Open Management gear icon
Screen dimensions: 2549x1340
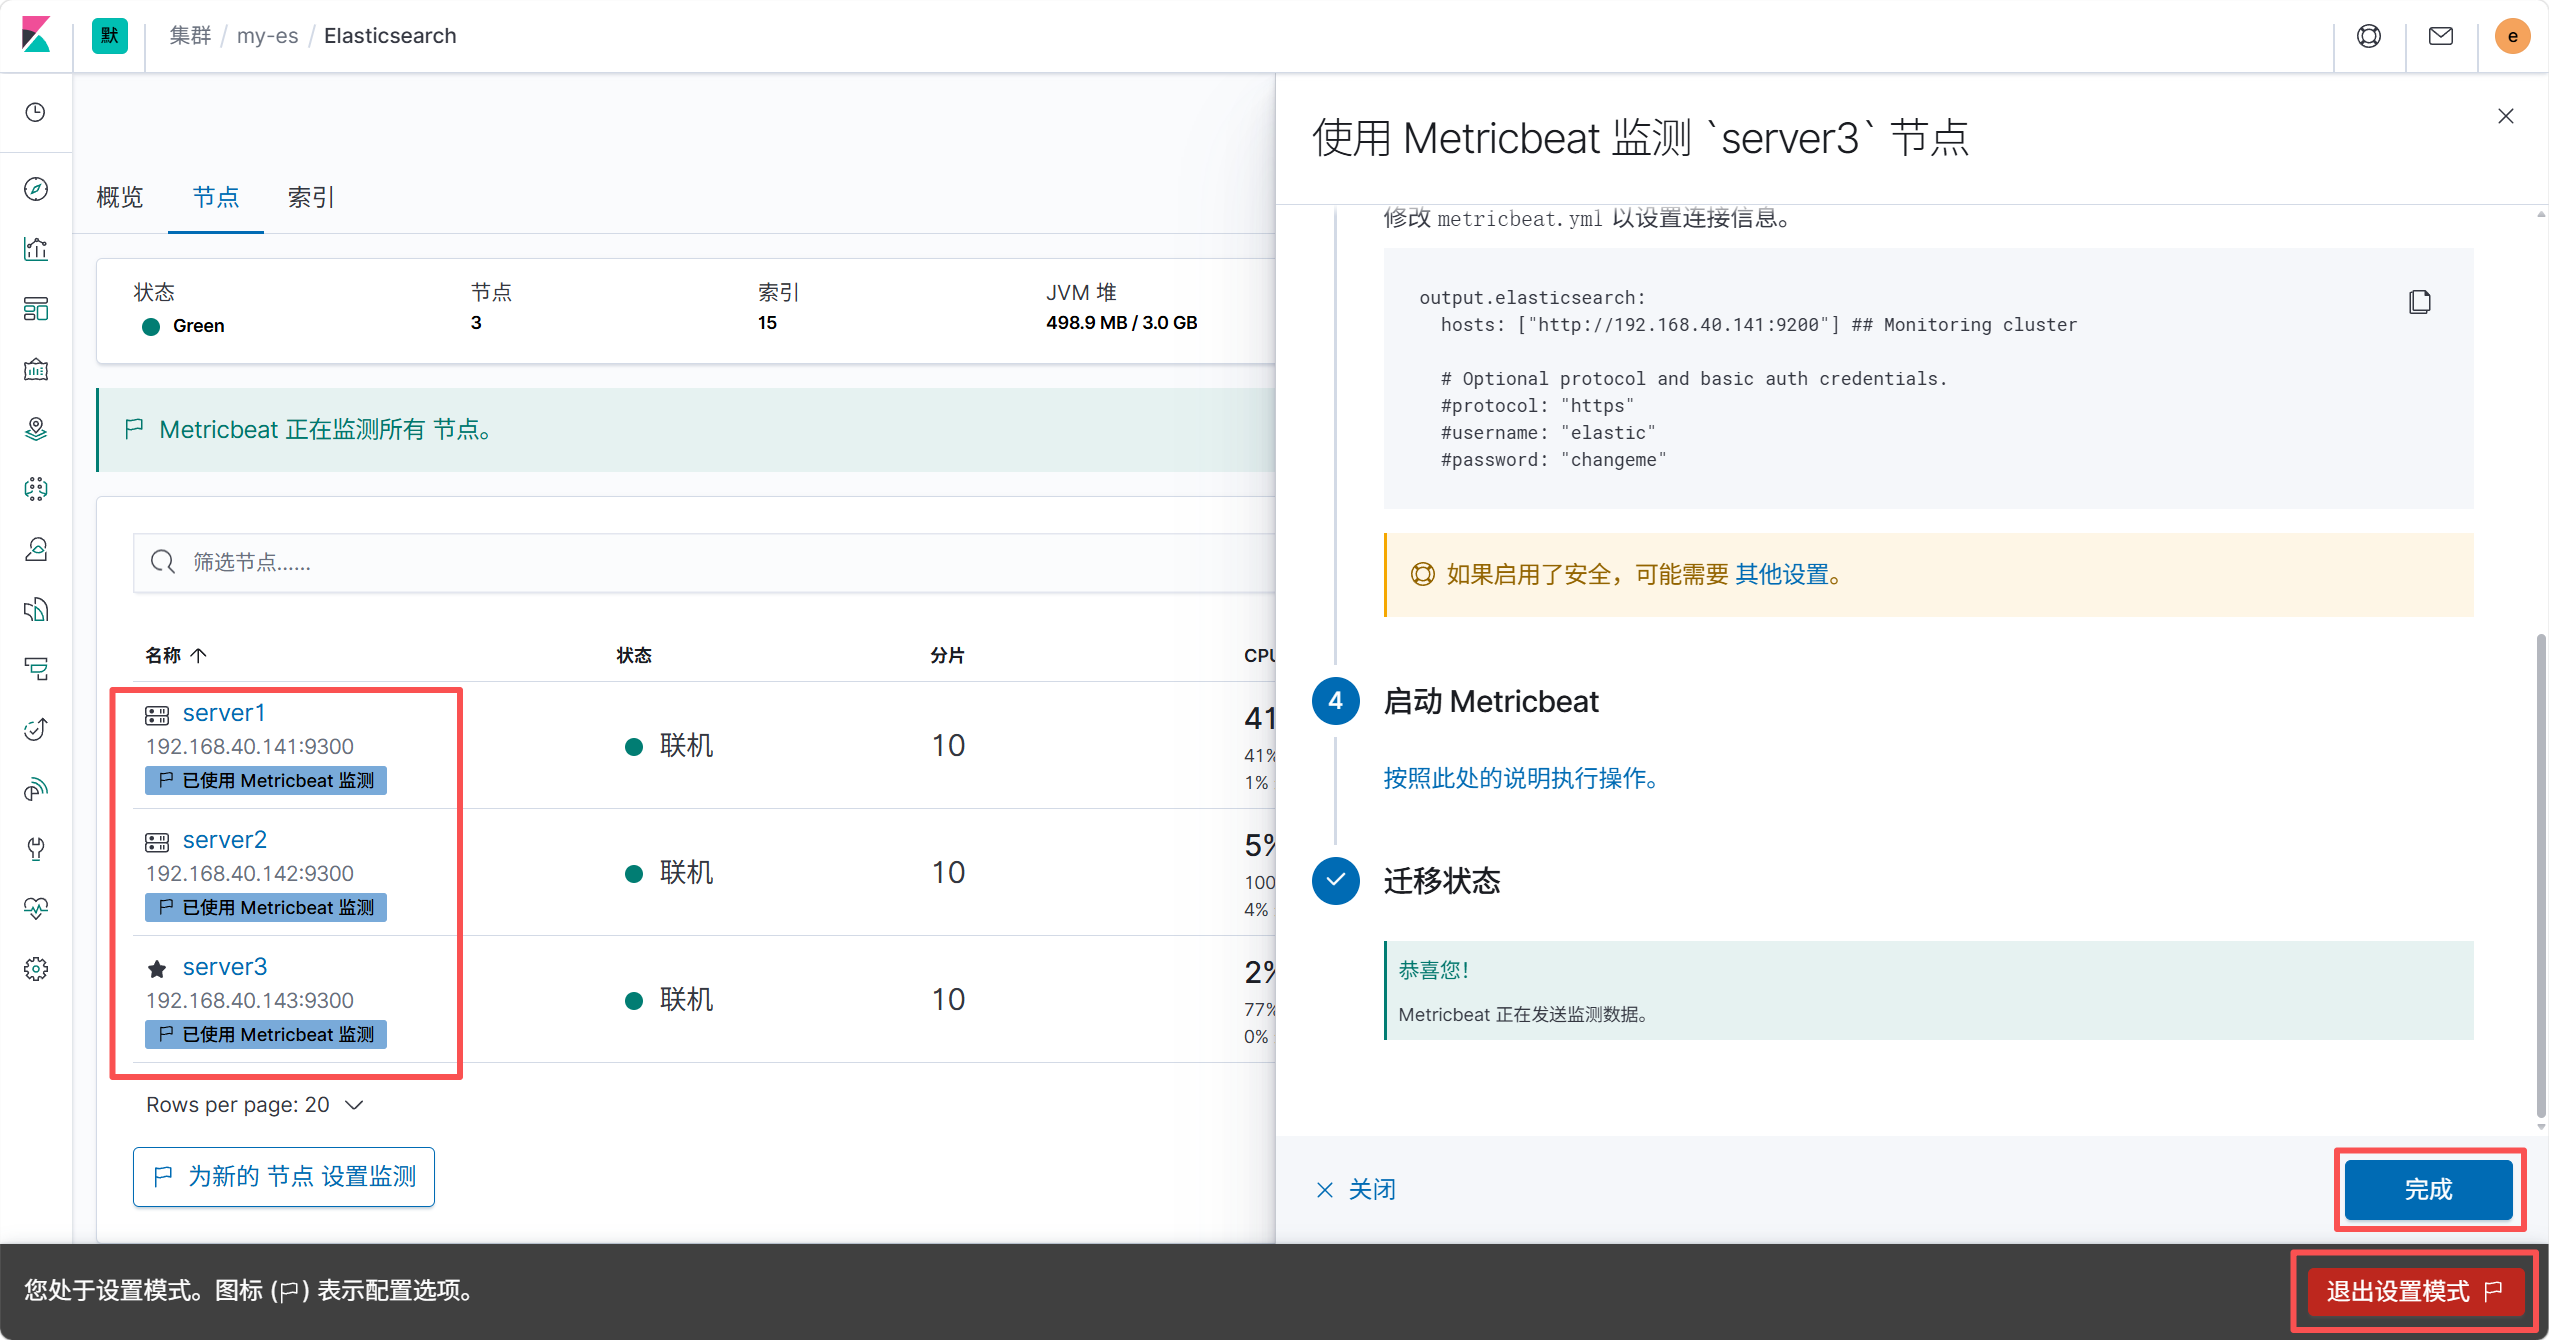(x=36, y=969)
